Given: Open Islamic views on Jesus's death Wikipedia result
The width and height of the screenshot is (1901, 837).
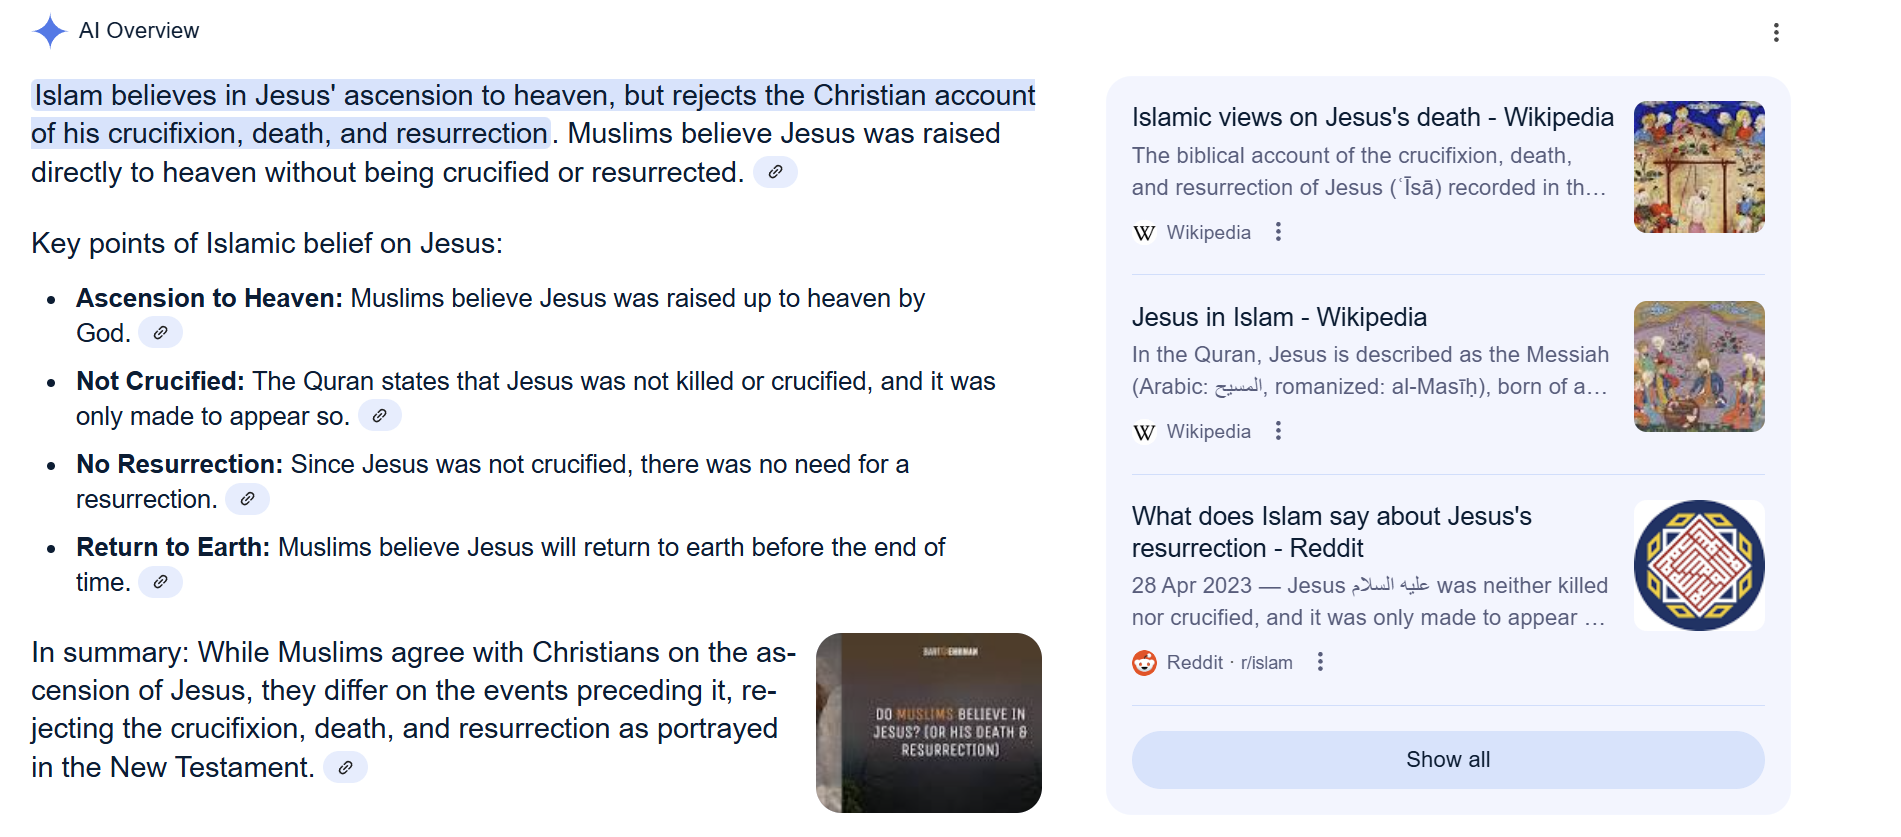Looking at the screenshot, I should tap(1372, 117).
